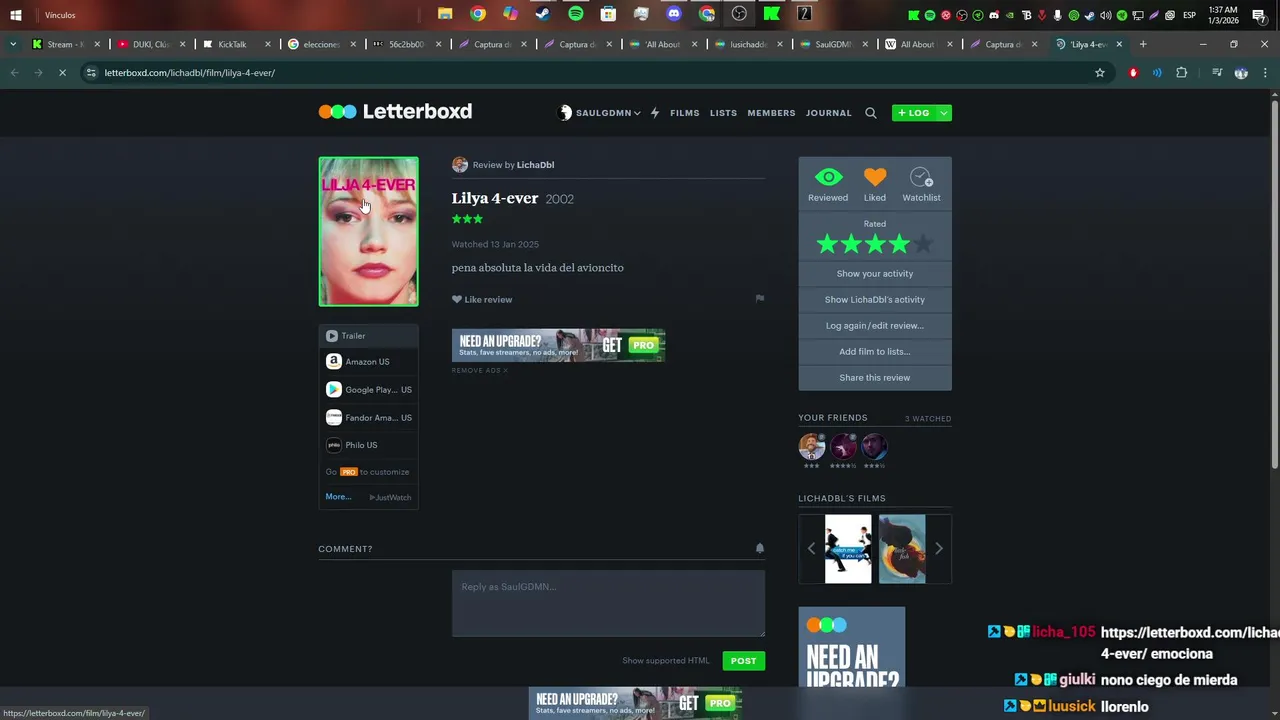Flag this review with the flag icon
This screenshot has height=720, width=1280.
[x=760, y=299]
